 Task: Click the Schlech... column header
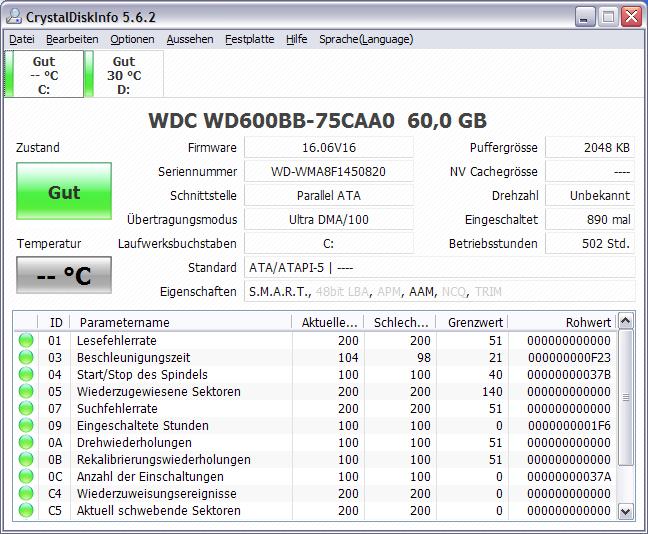[x=400, y=322]
